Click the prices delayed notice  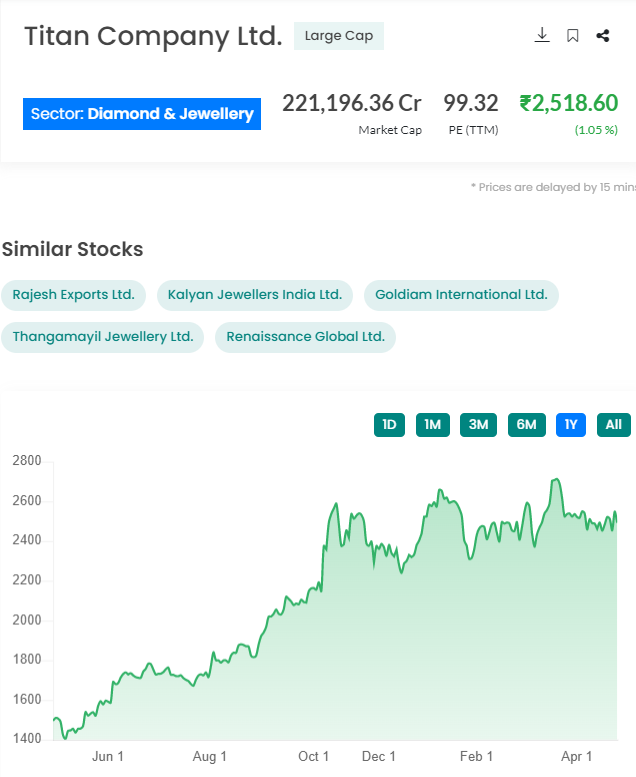point(553,187)
